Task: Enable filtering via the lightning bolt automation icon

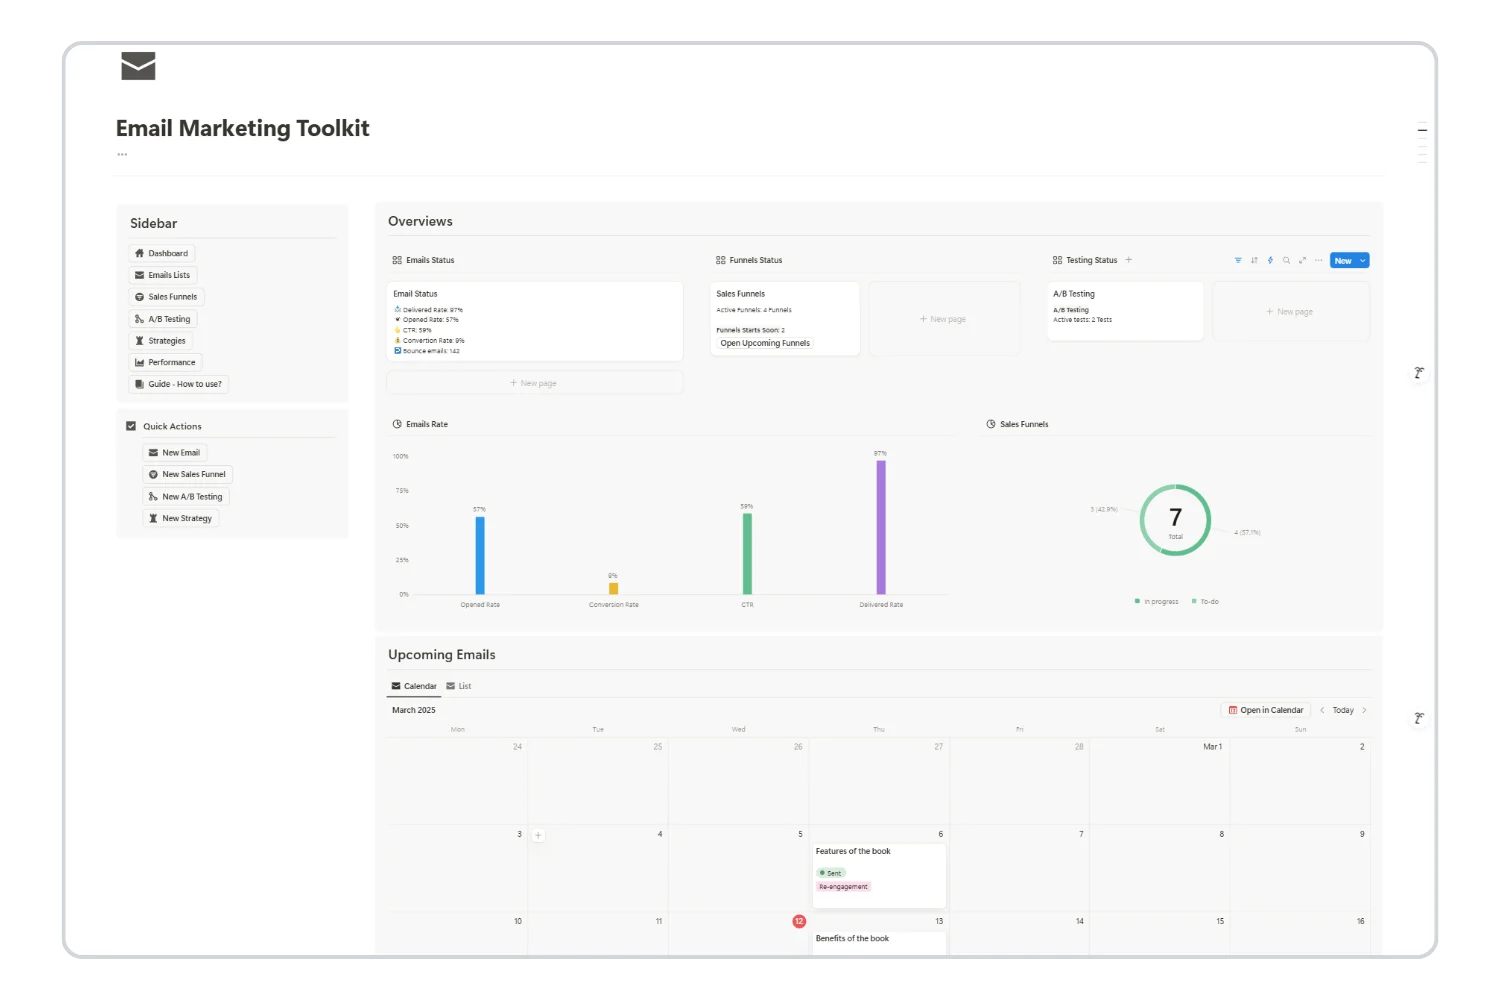Action: click(x=1270, y=260)
